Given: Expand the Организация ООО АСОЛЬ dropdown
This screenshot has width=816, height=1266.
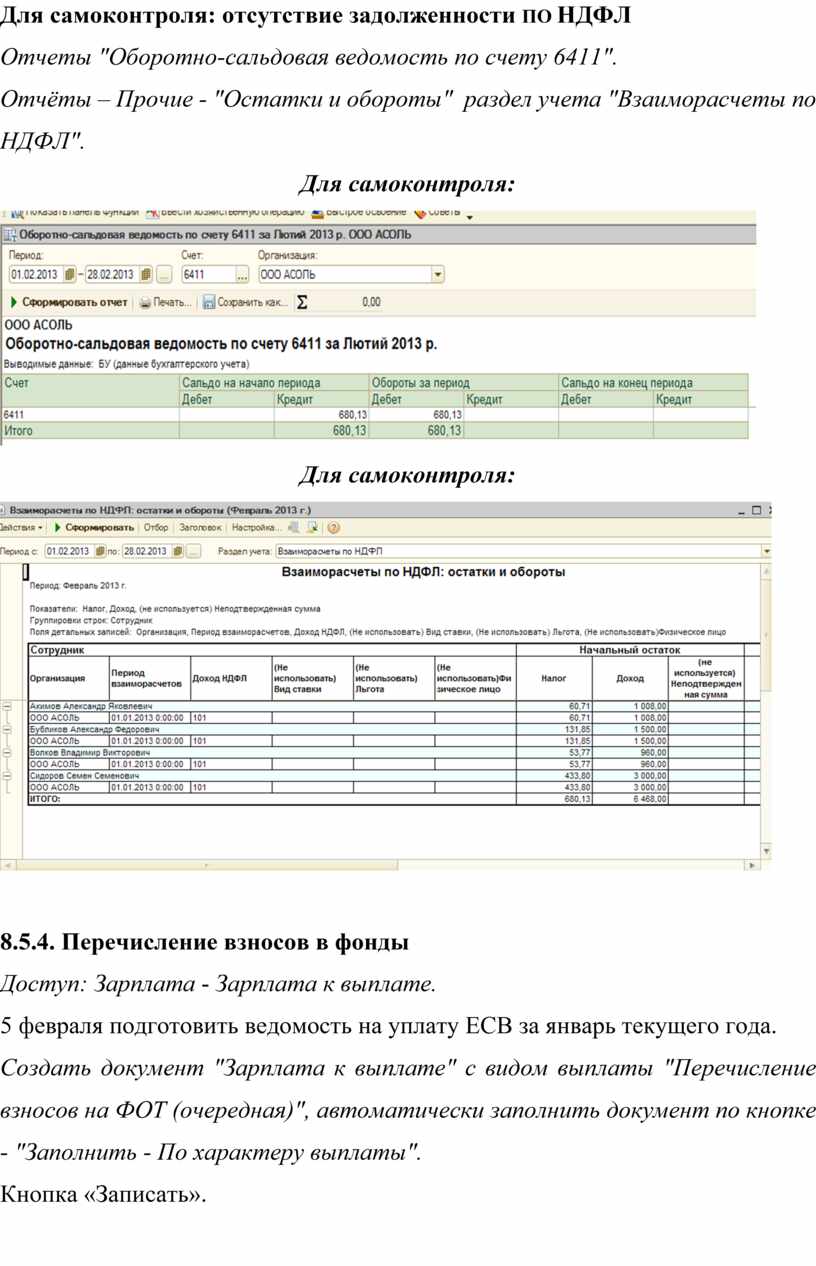Looking at the screenshot, I should click(437, 274).
